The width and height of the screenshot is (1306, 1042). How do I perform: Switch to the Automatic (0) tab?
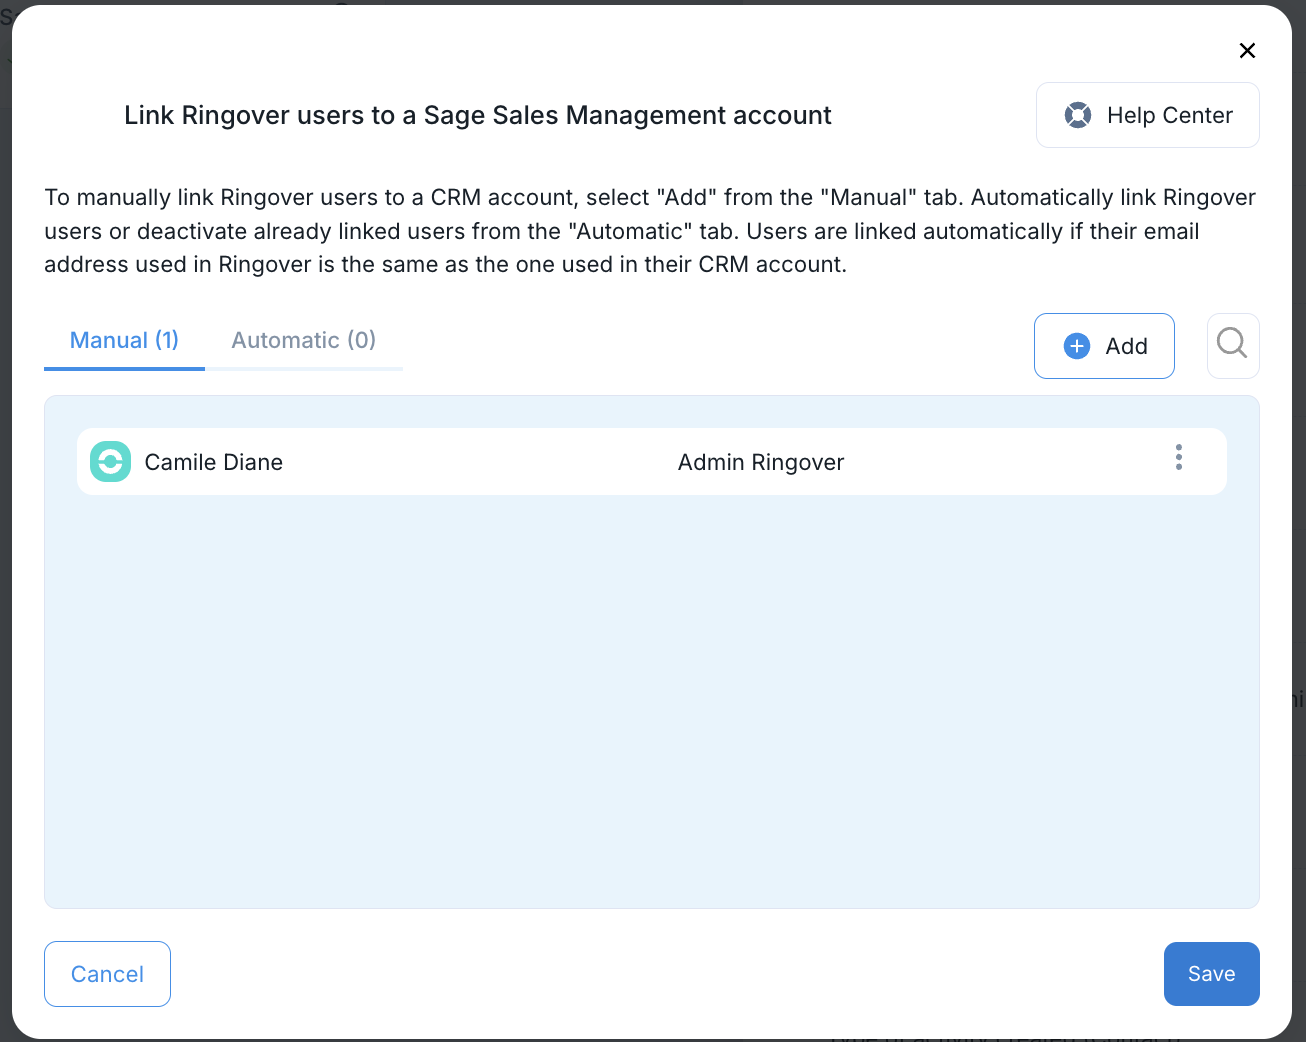(x=303, y=340)
